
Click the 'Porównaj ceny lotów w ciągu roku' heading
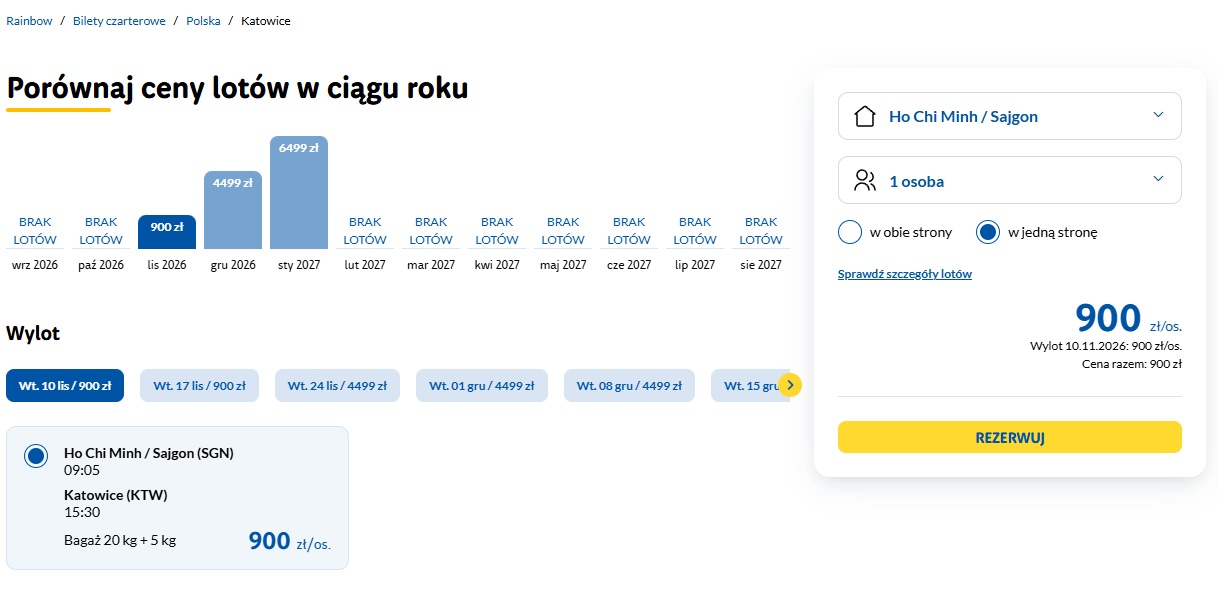237,88
